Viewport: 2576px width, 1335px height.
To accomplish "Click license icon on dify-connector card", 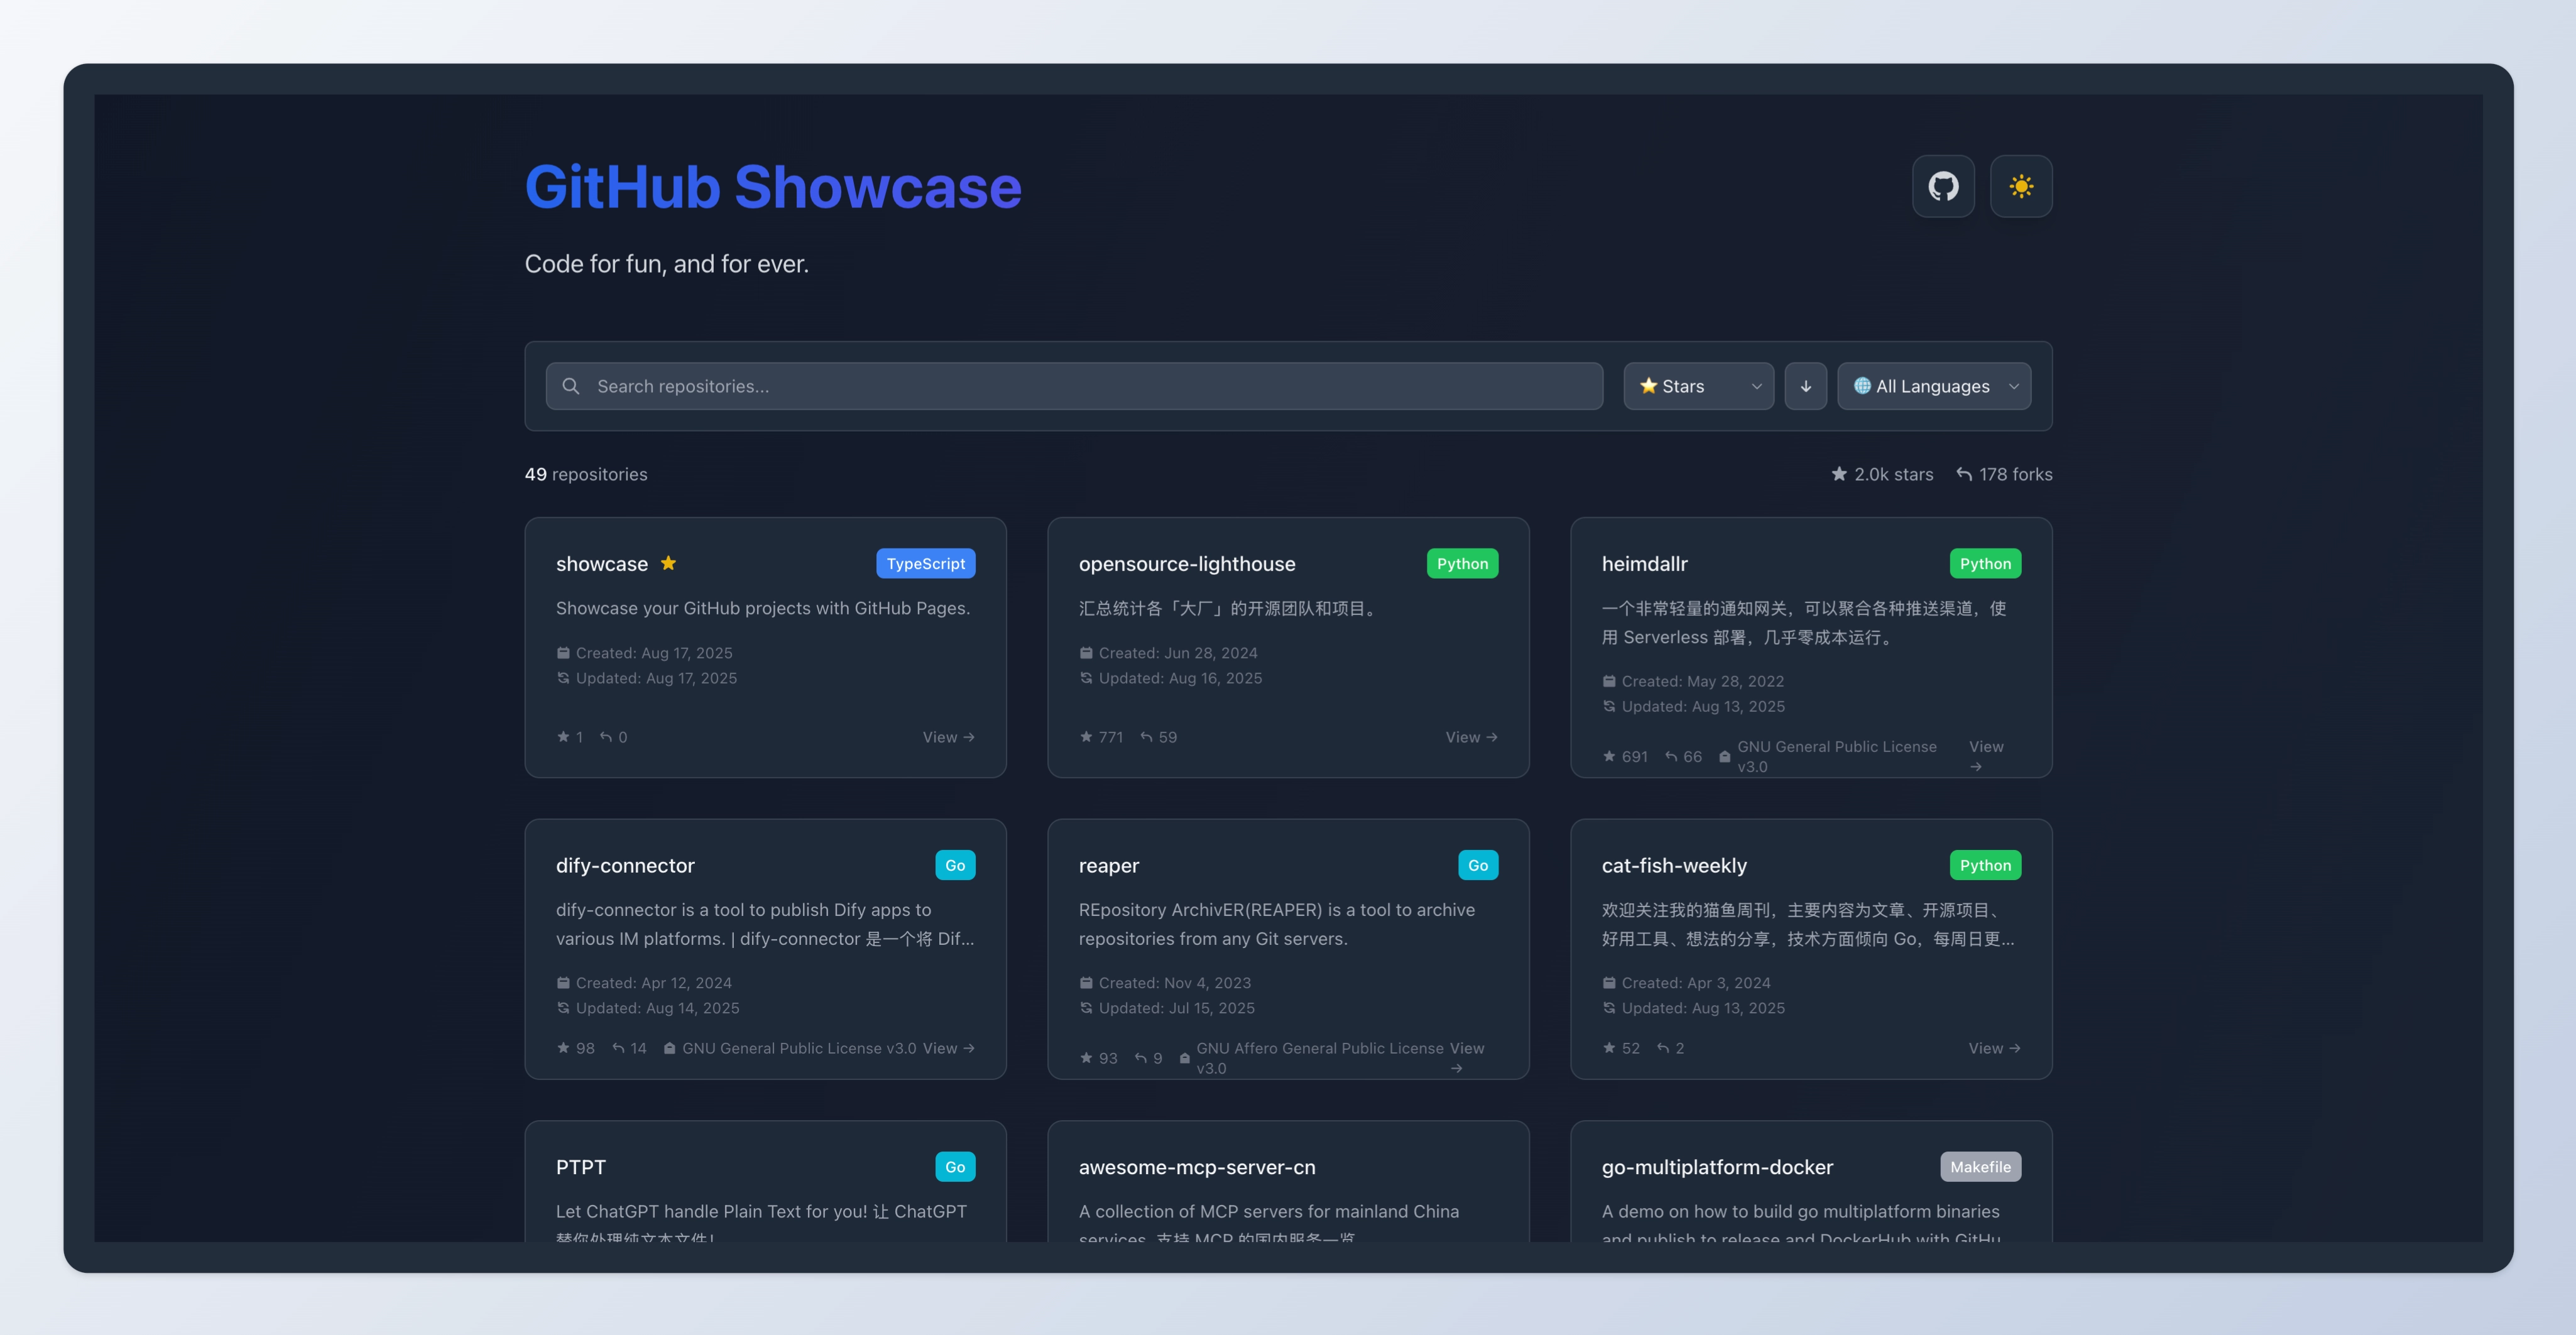I will (670, 1048).
